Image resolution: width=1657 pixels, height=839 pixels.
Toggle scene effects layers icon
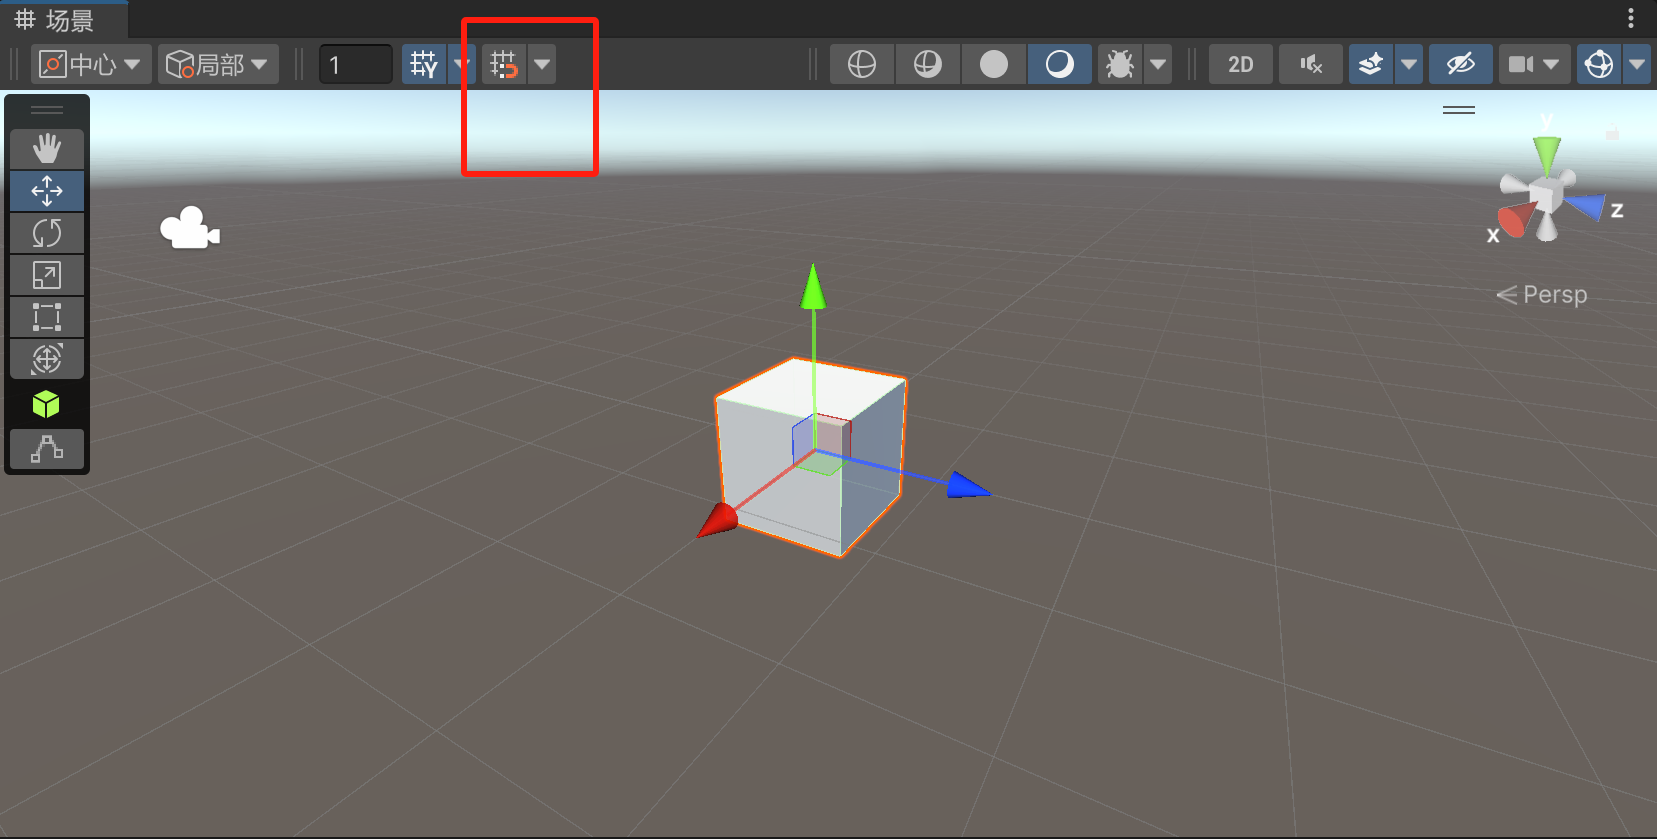click(x=1371, y=64)
